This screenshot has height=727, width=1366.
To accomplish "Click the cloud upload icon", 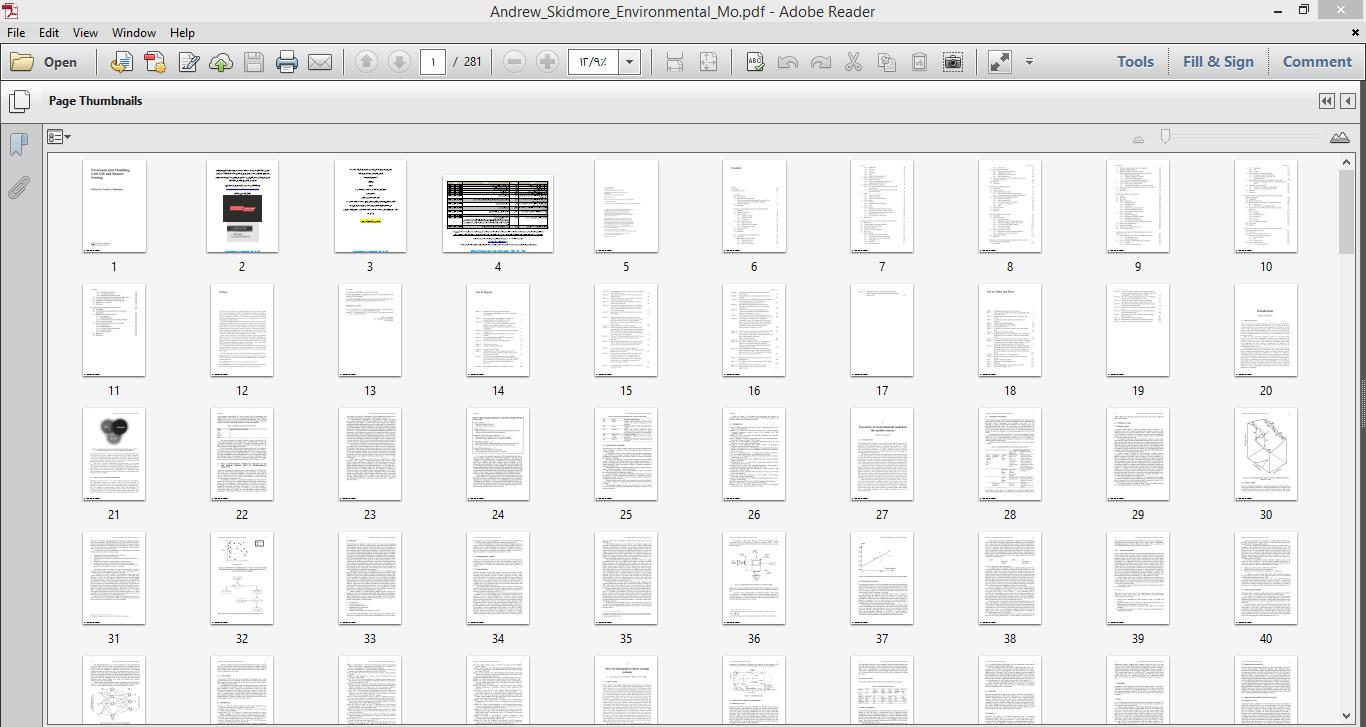I will [x=221, y=62].
